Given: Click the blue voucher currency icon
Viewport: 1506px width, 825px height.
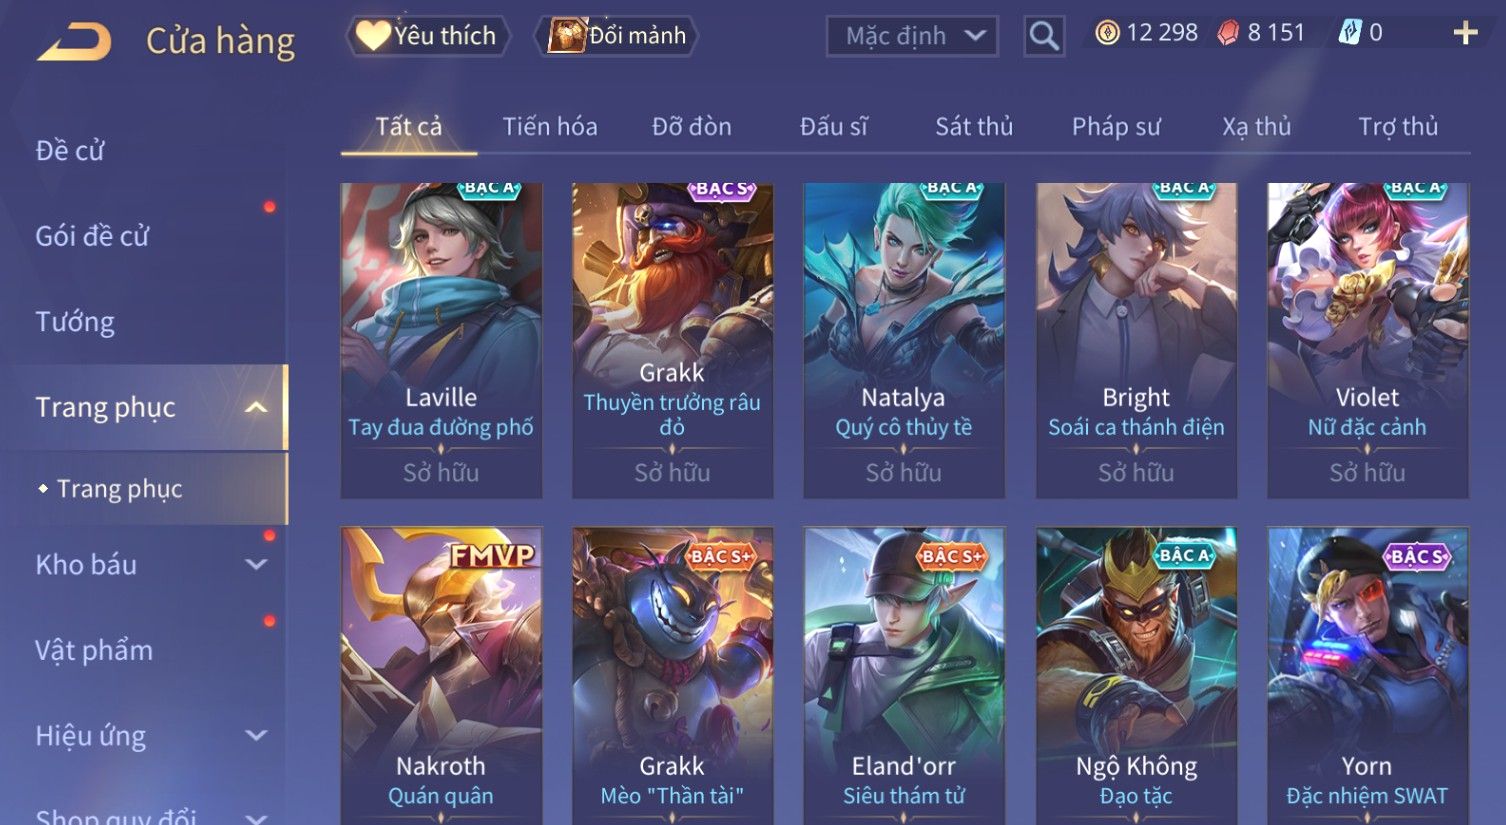Looking at the screenshot, I should 1350,33.
